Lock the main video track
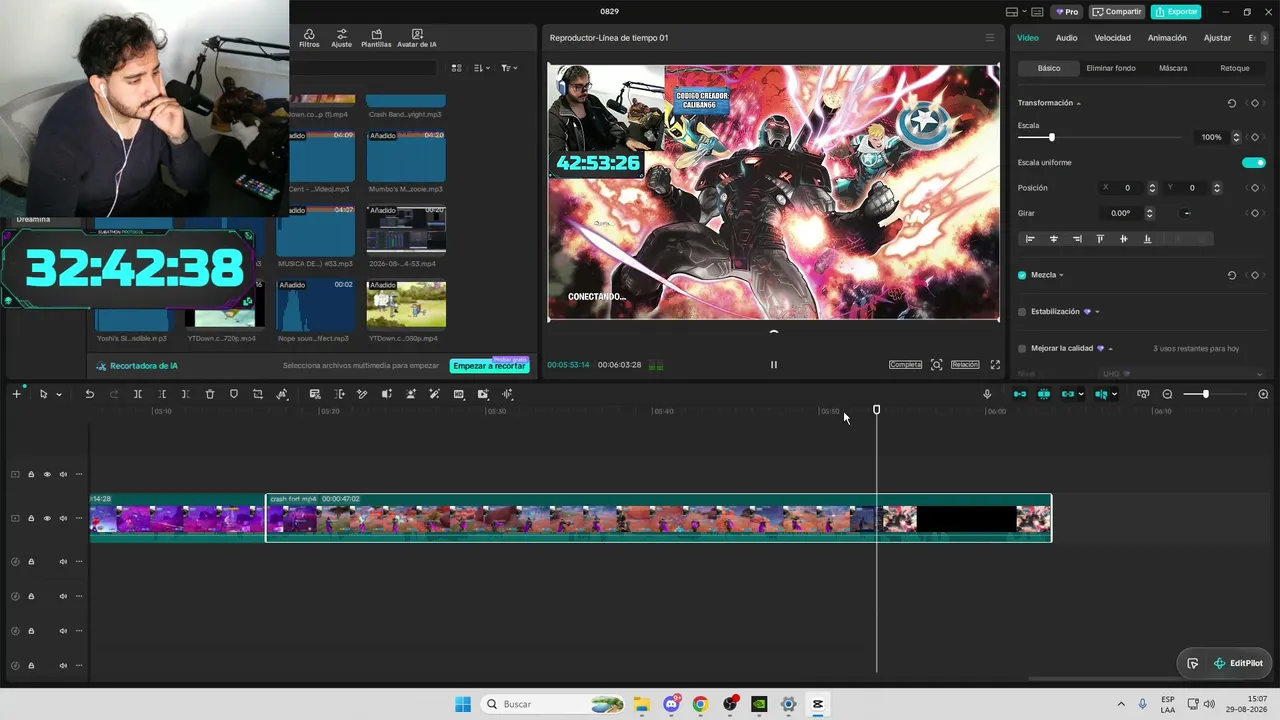This screenshot has width=1280, height=720. 31,518
